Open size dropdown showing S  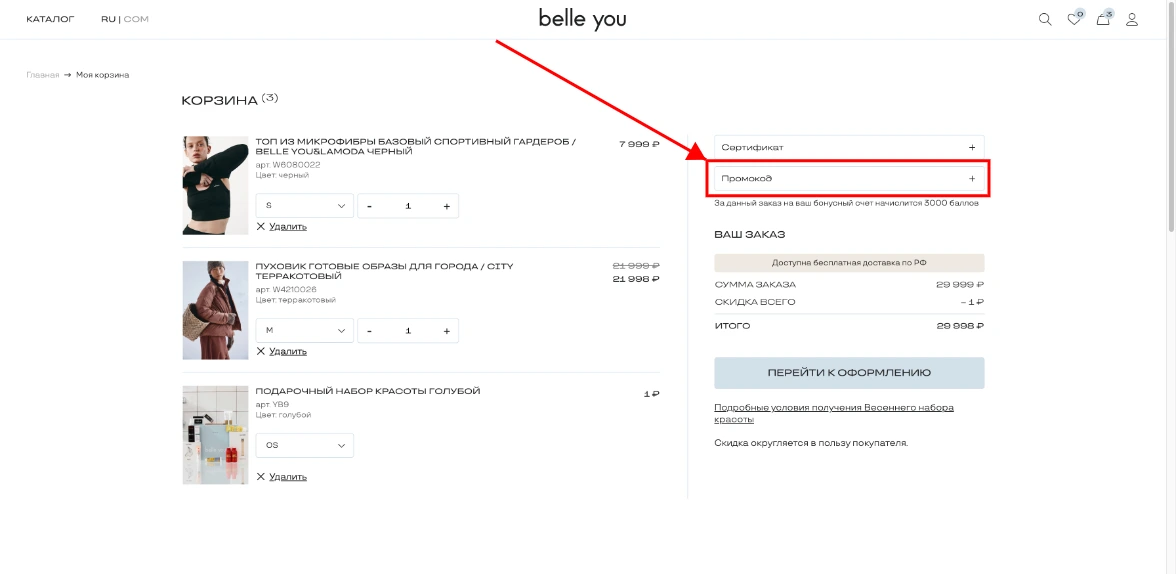point(304,206)
